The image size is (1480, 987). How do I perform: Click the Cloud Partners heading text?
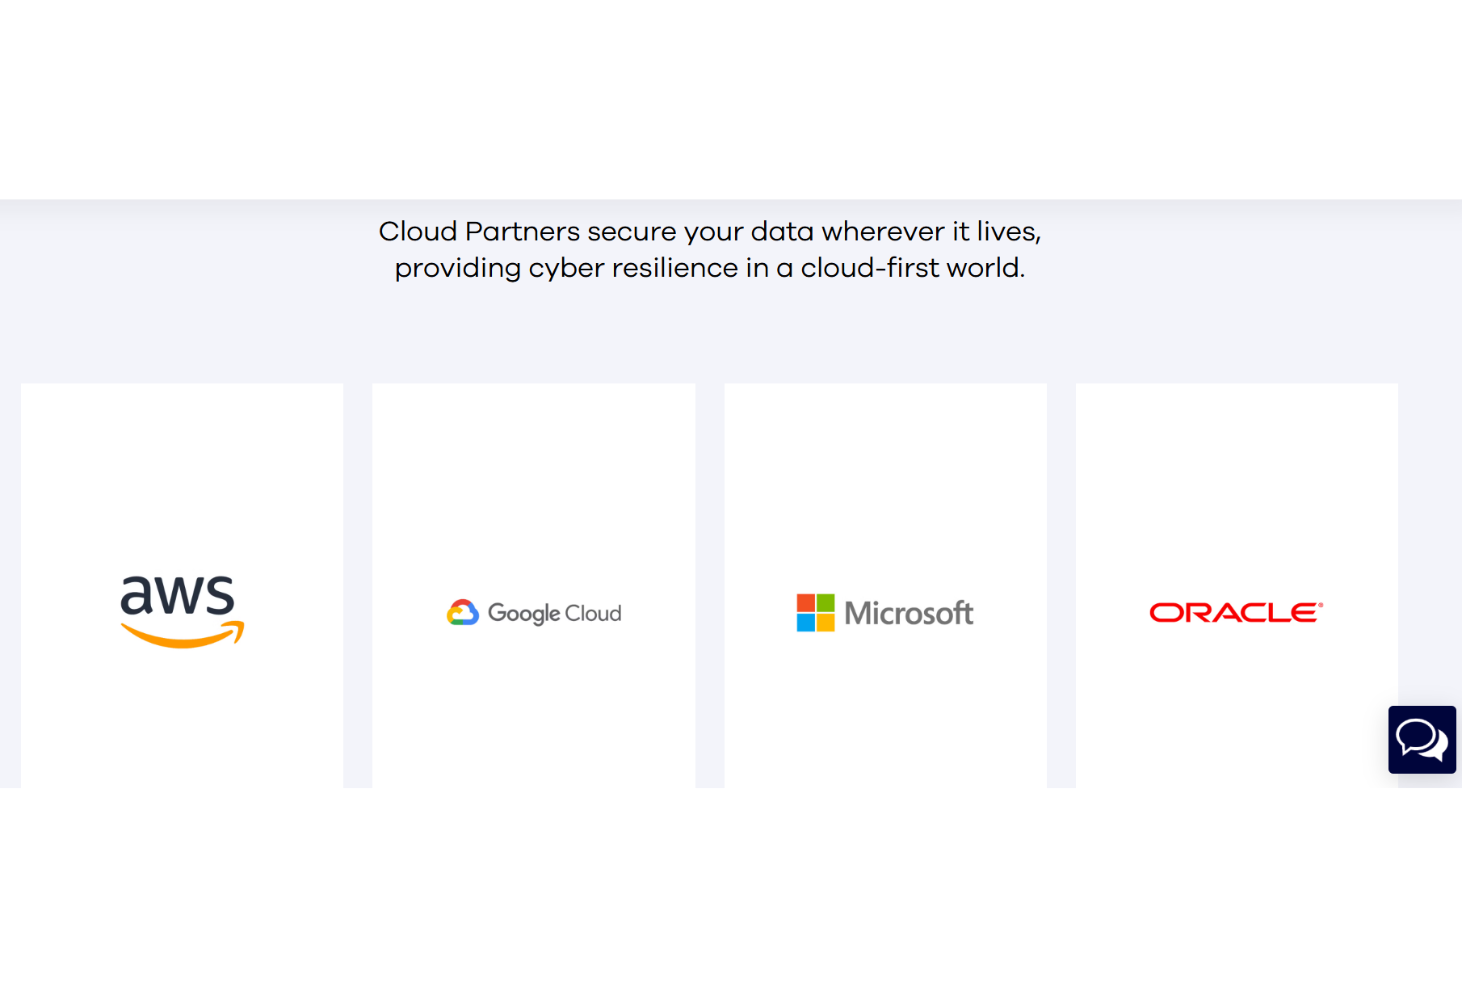coord(709,249)
